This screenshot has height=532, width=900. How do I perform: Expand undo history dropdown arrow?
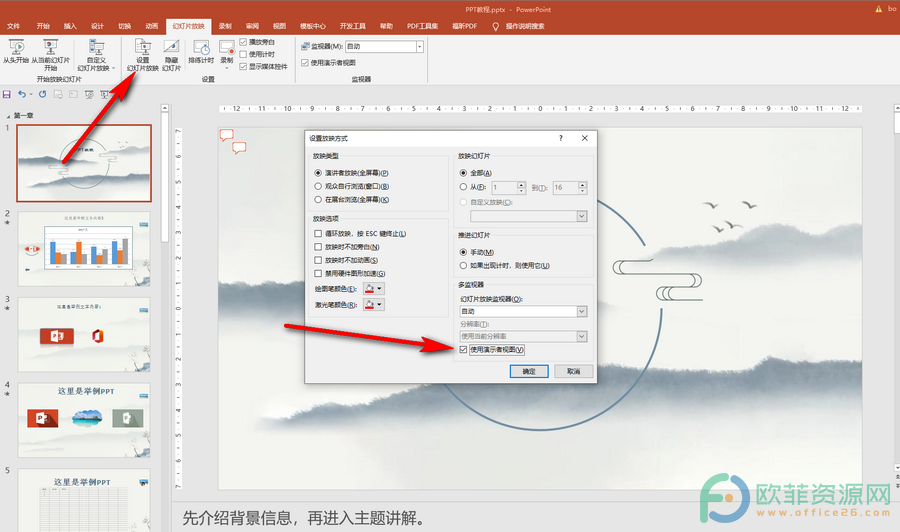30,95
